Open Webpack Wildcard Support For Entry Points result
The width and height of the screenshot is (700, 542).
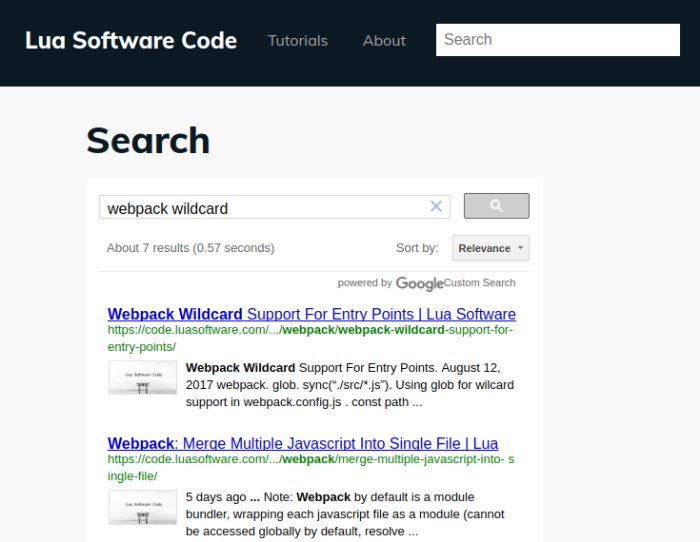312,314
